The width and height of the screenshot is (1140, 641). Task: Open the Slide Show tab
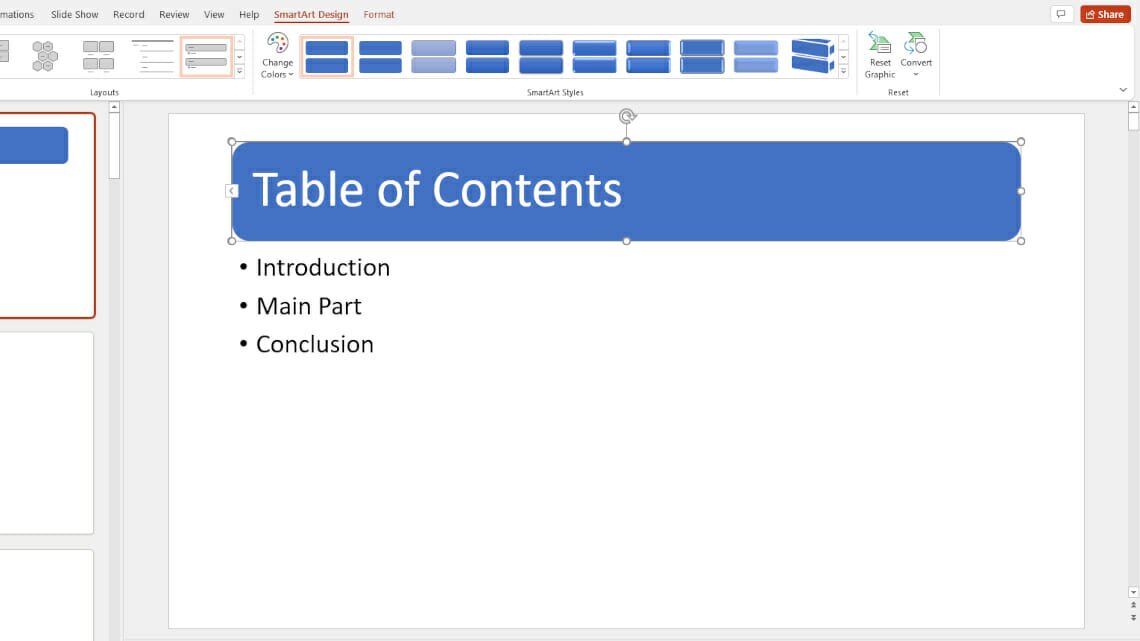tap(75, 15)
